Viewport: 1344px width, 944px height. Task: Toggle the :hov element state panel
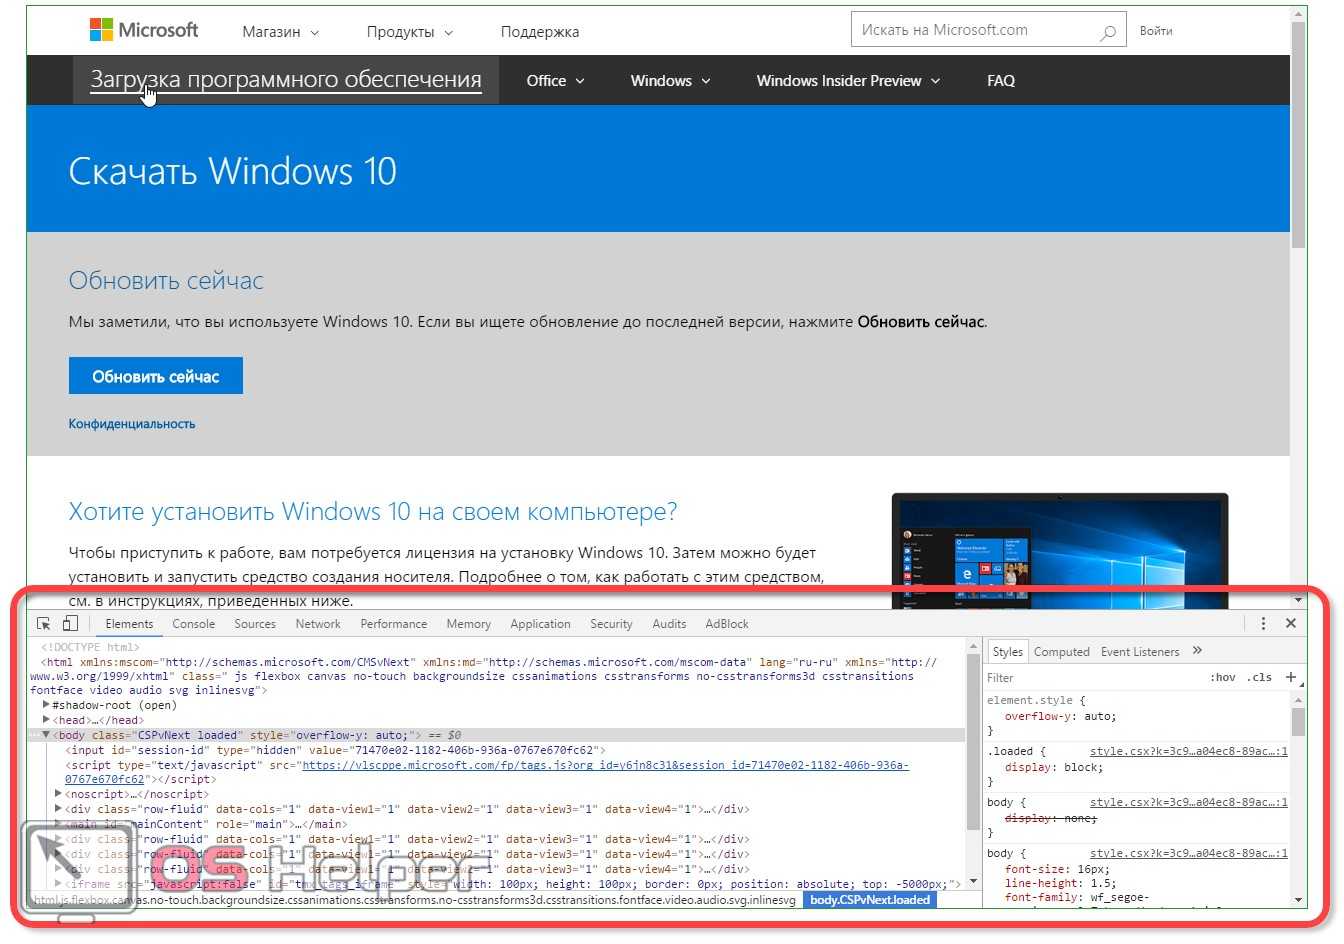click(x=1222, y=678)
